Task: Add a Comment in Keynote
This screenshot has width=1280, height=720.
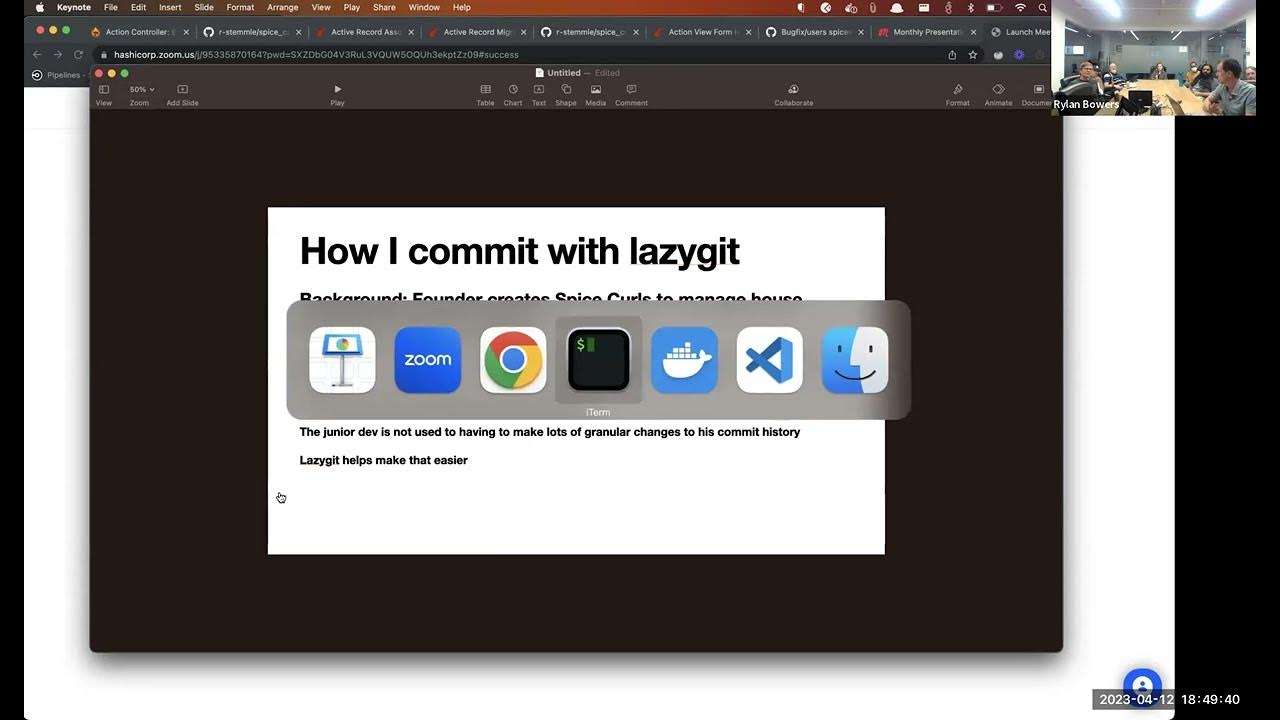Action: (x=631, y=95)
